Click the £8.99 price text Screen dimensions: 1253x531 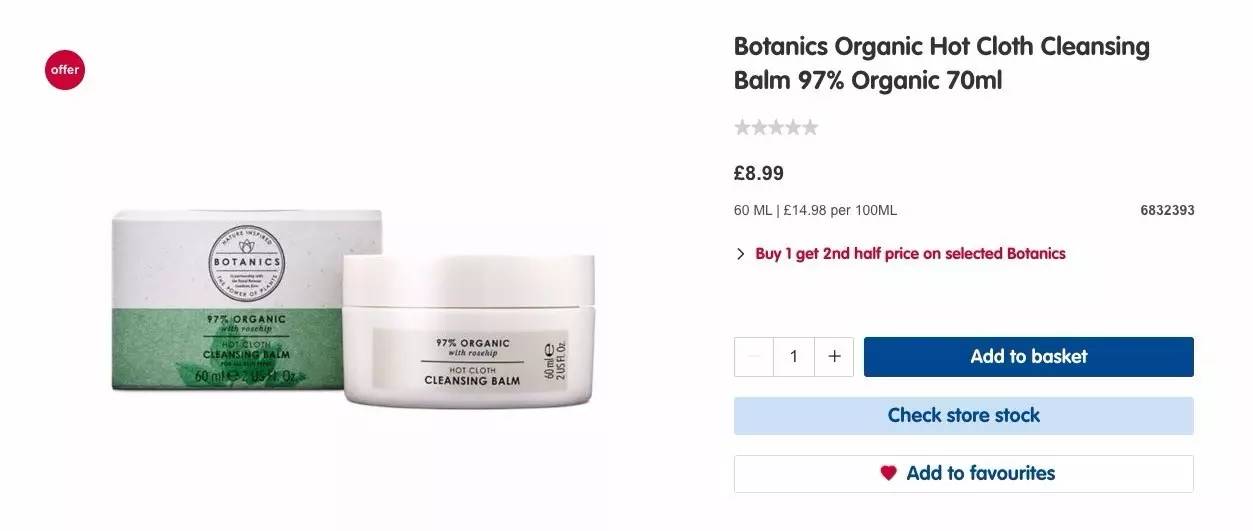[759, 173]
